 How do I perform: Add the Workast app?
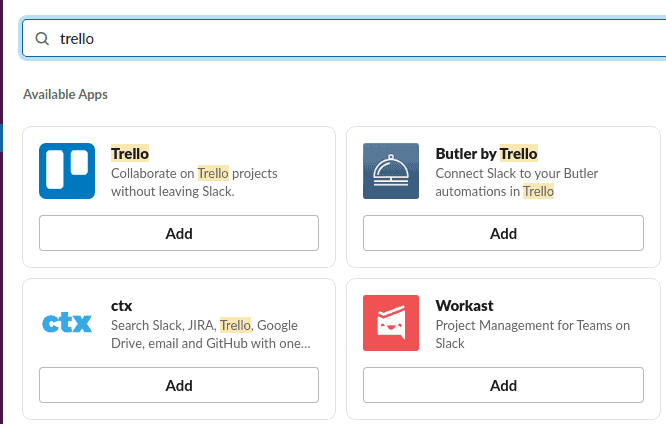click(503, 385)
